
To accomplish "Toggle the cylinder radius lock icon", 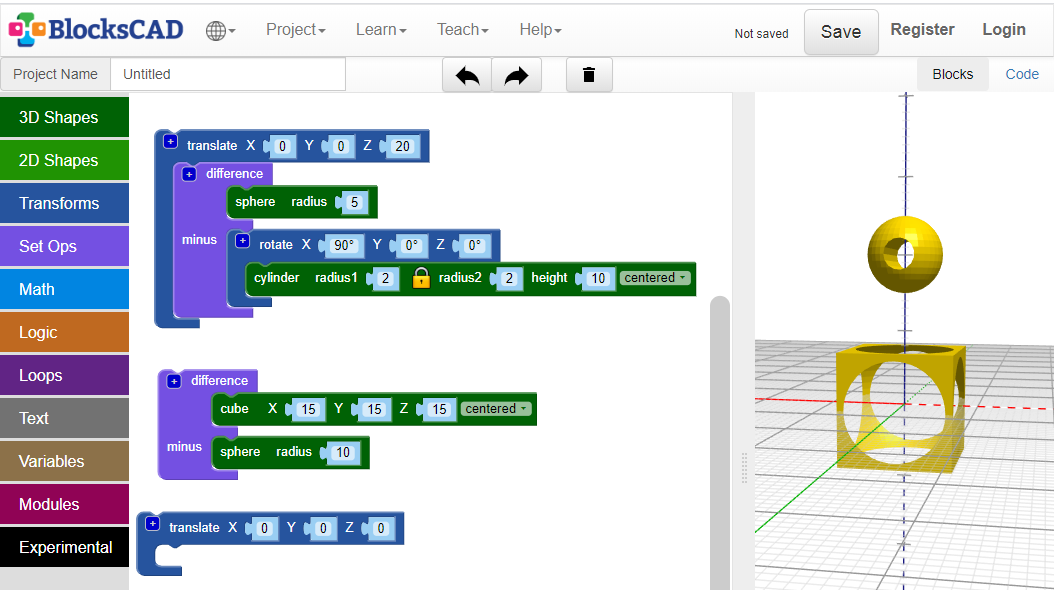I will (x=421, y=278).
